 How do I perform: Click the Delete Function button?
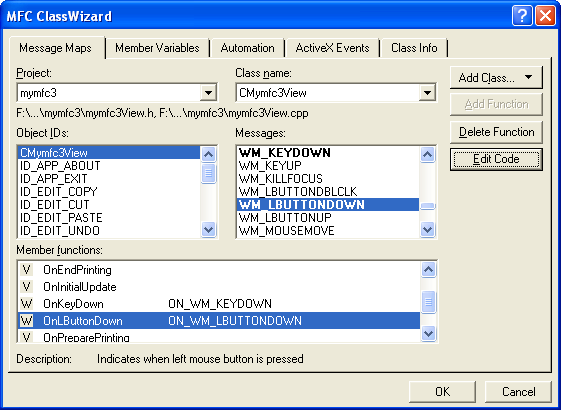click(496, 132)
